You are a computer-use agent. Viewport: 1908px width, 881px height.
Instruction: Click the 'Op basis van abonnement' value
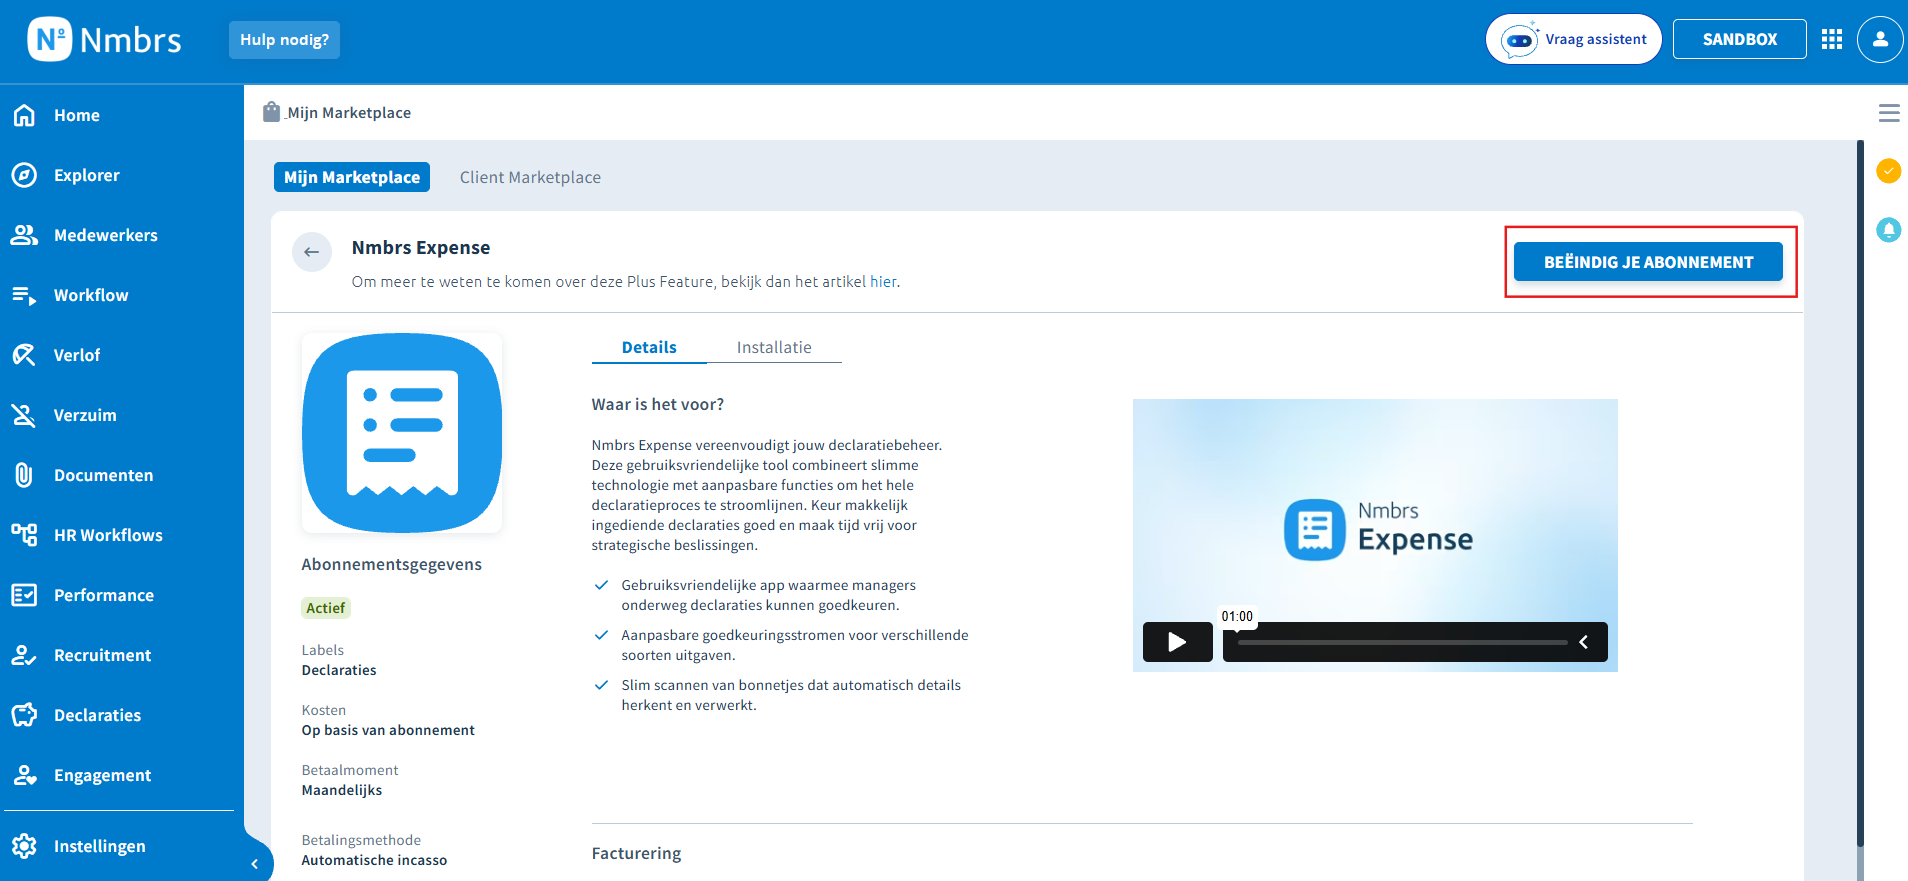point(388,730)
